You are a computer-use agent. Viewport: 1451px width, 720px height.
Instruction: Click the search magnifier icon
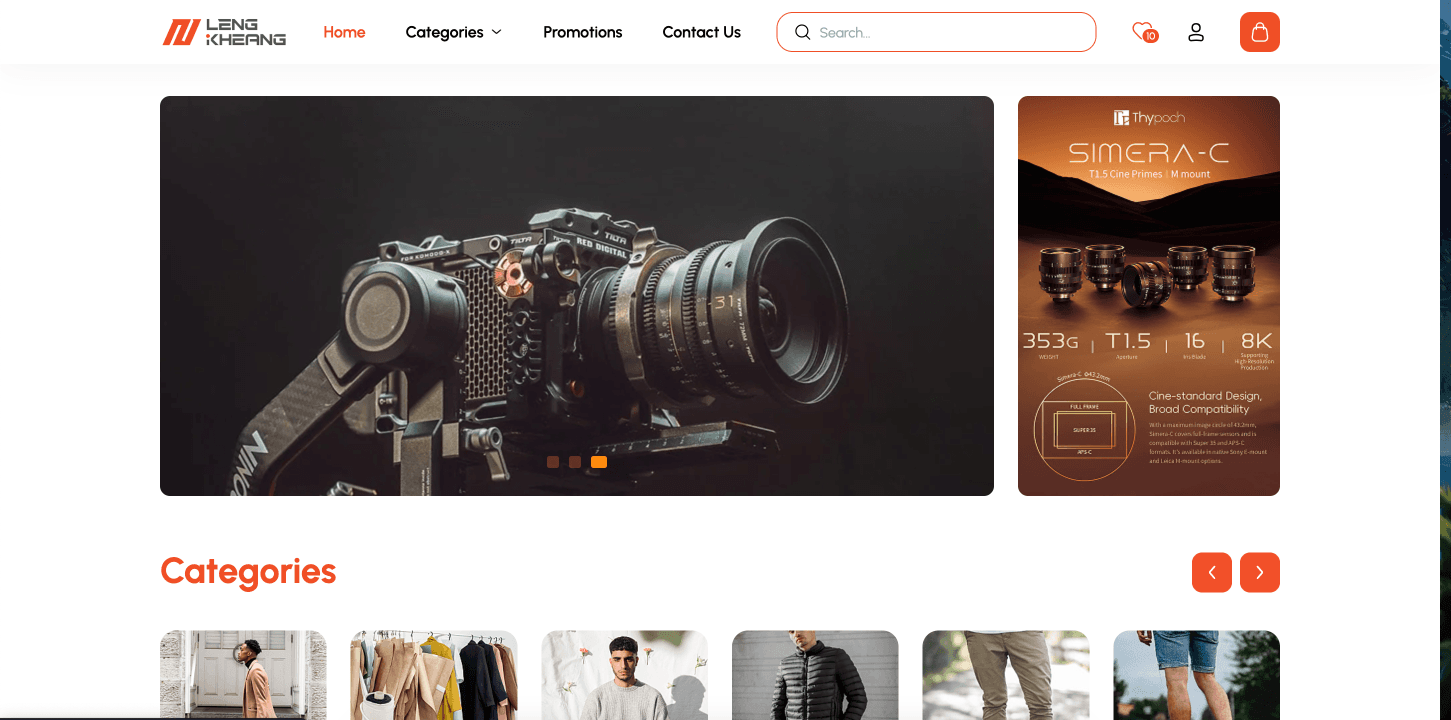coord(802,32)
